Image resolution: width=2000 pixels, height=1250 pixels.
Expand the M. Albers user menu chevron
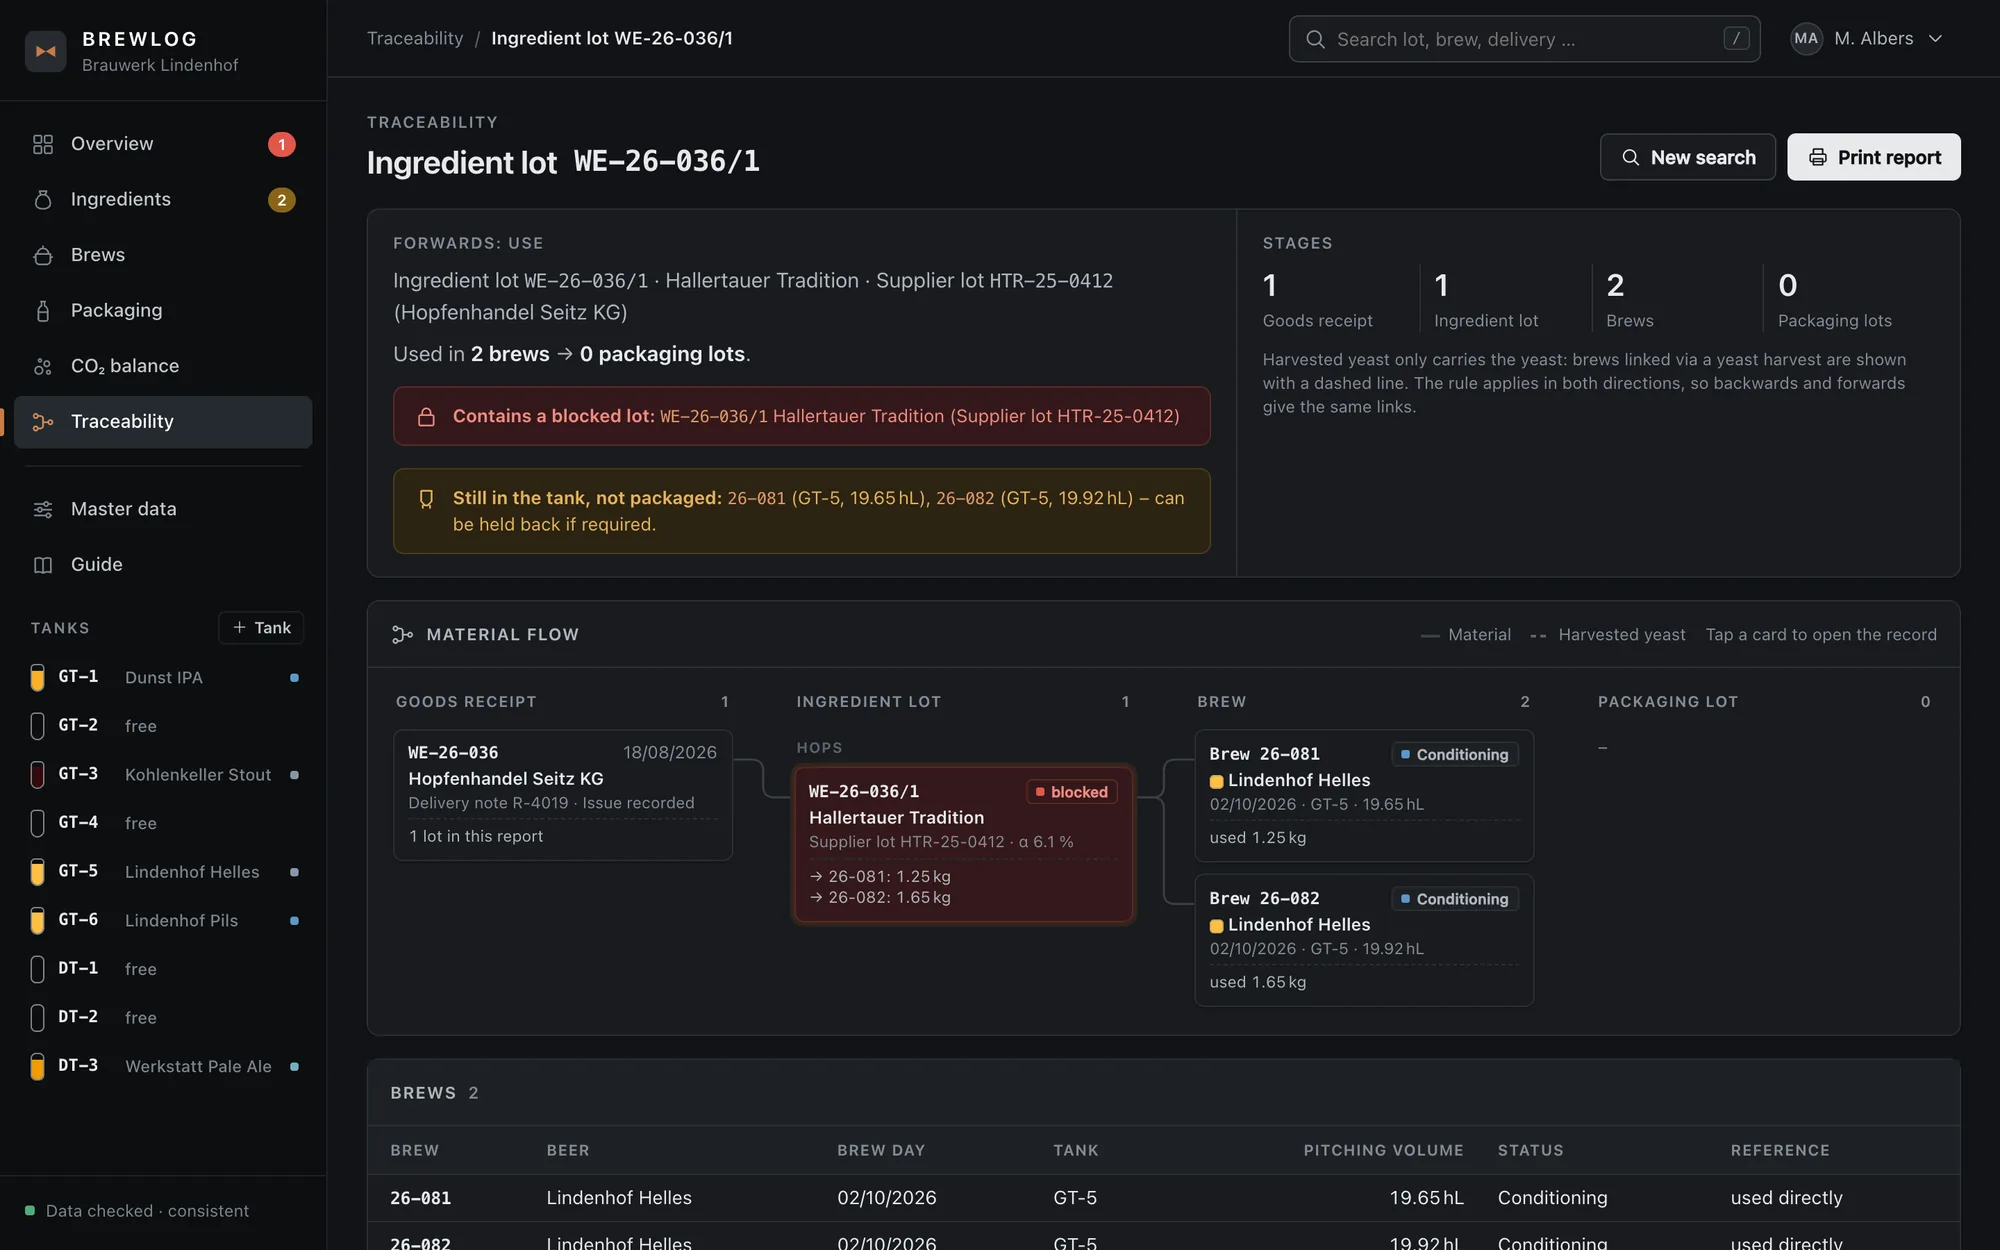(1935, 38)
